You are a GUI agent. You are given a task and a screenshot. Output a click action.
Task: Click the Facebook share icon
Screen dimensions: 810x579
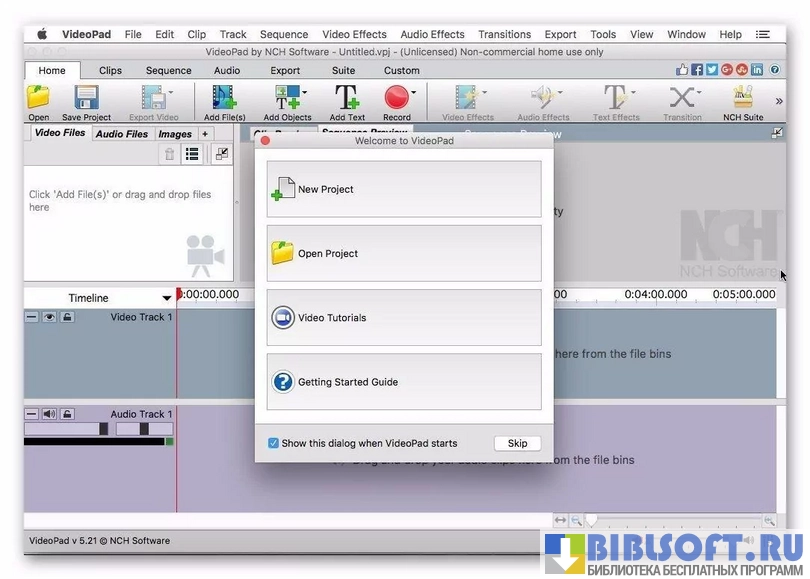(x=697, y=70)
